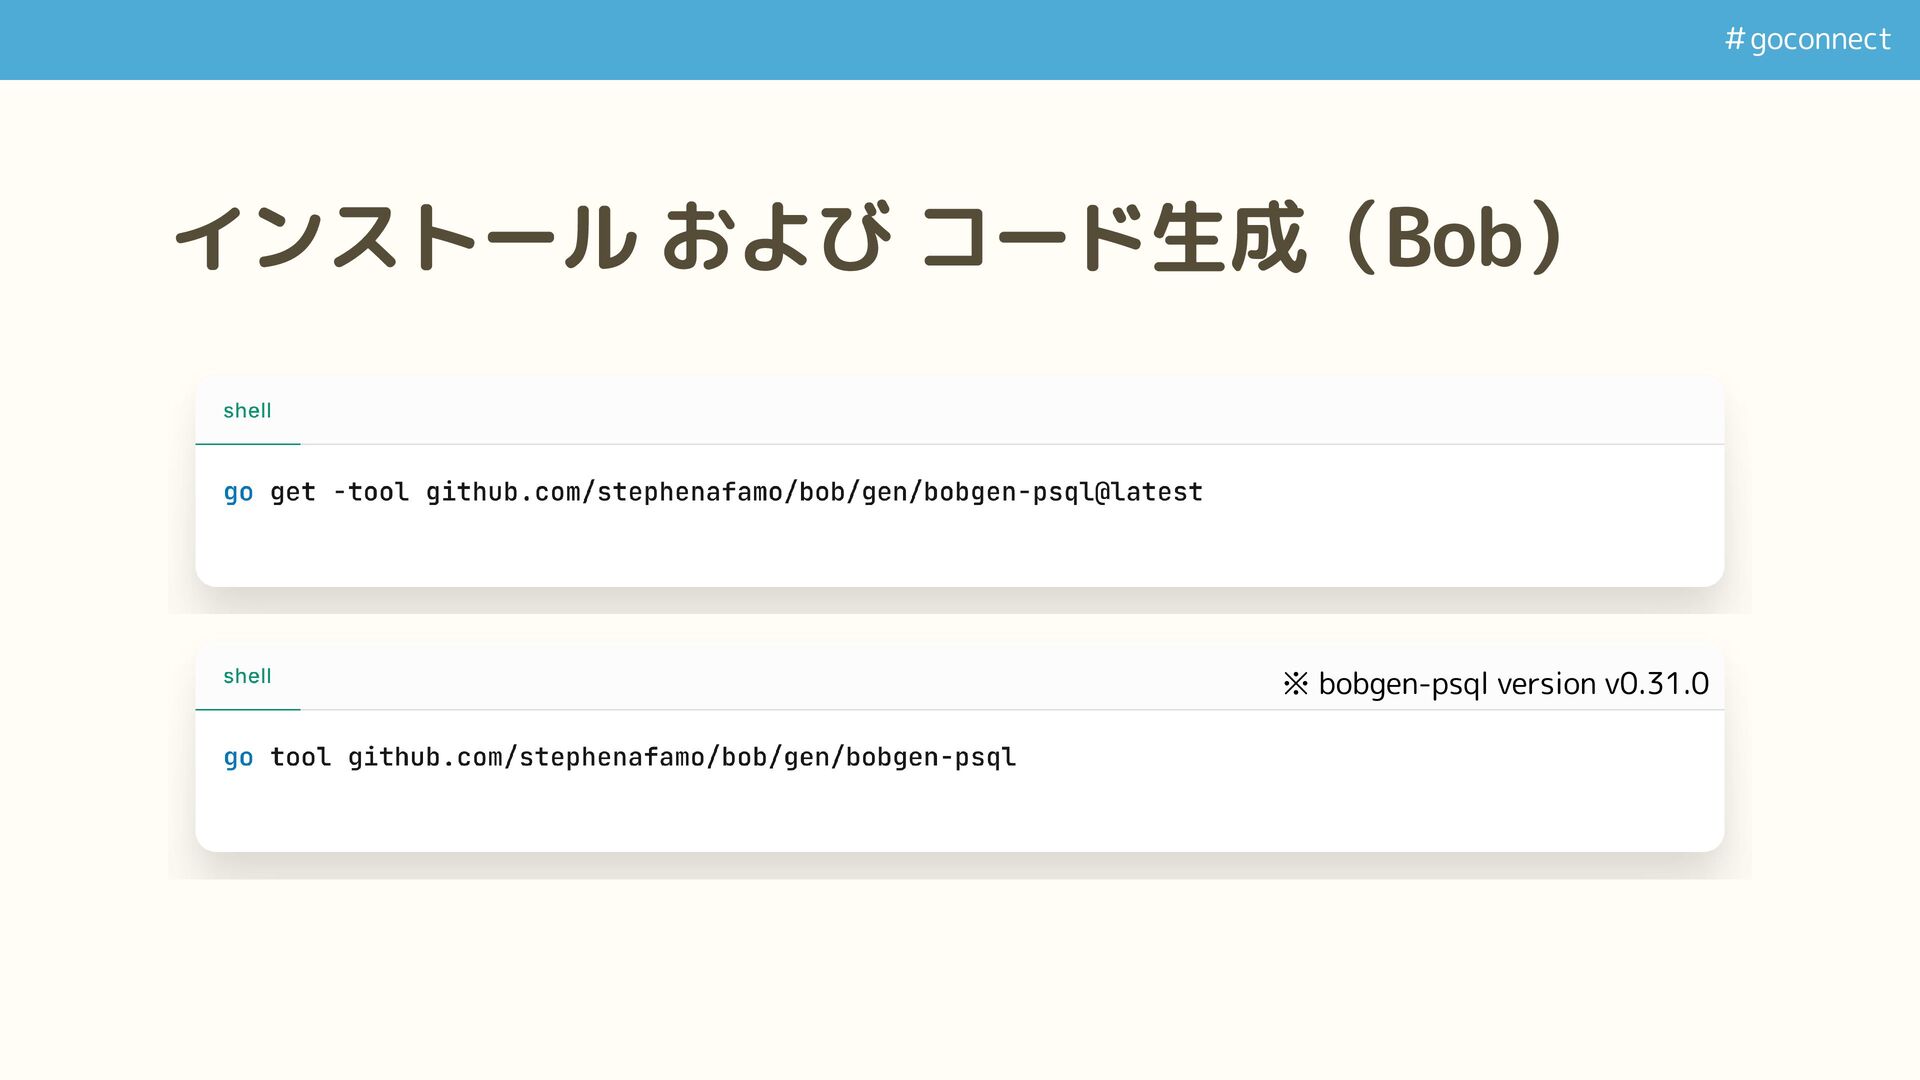Select the first shell tab
This screenshot has width=1920, height=1080.
coord(247,411)
